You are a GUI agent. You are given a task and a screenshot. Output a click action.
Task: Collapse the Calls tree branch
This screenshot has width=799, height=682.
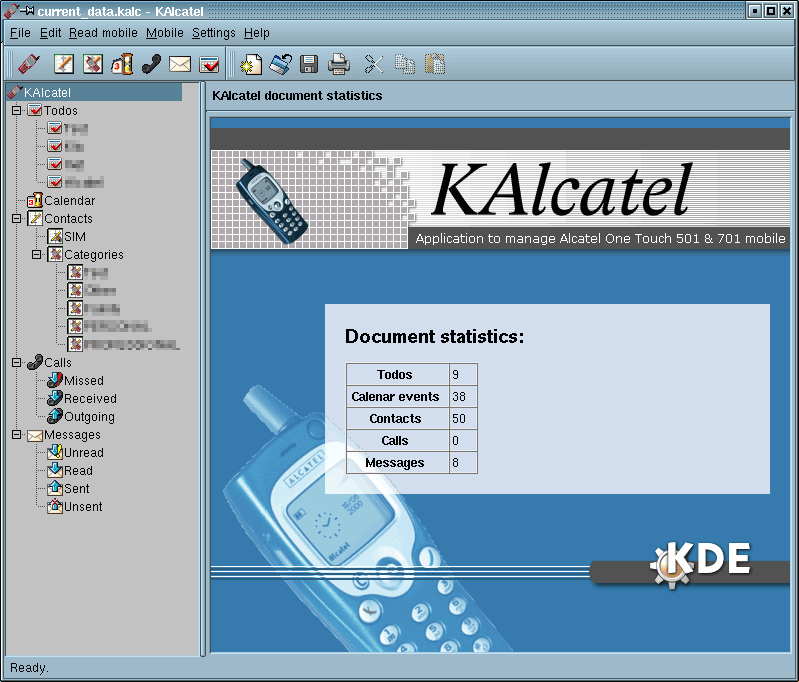tap(17, 362)
